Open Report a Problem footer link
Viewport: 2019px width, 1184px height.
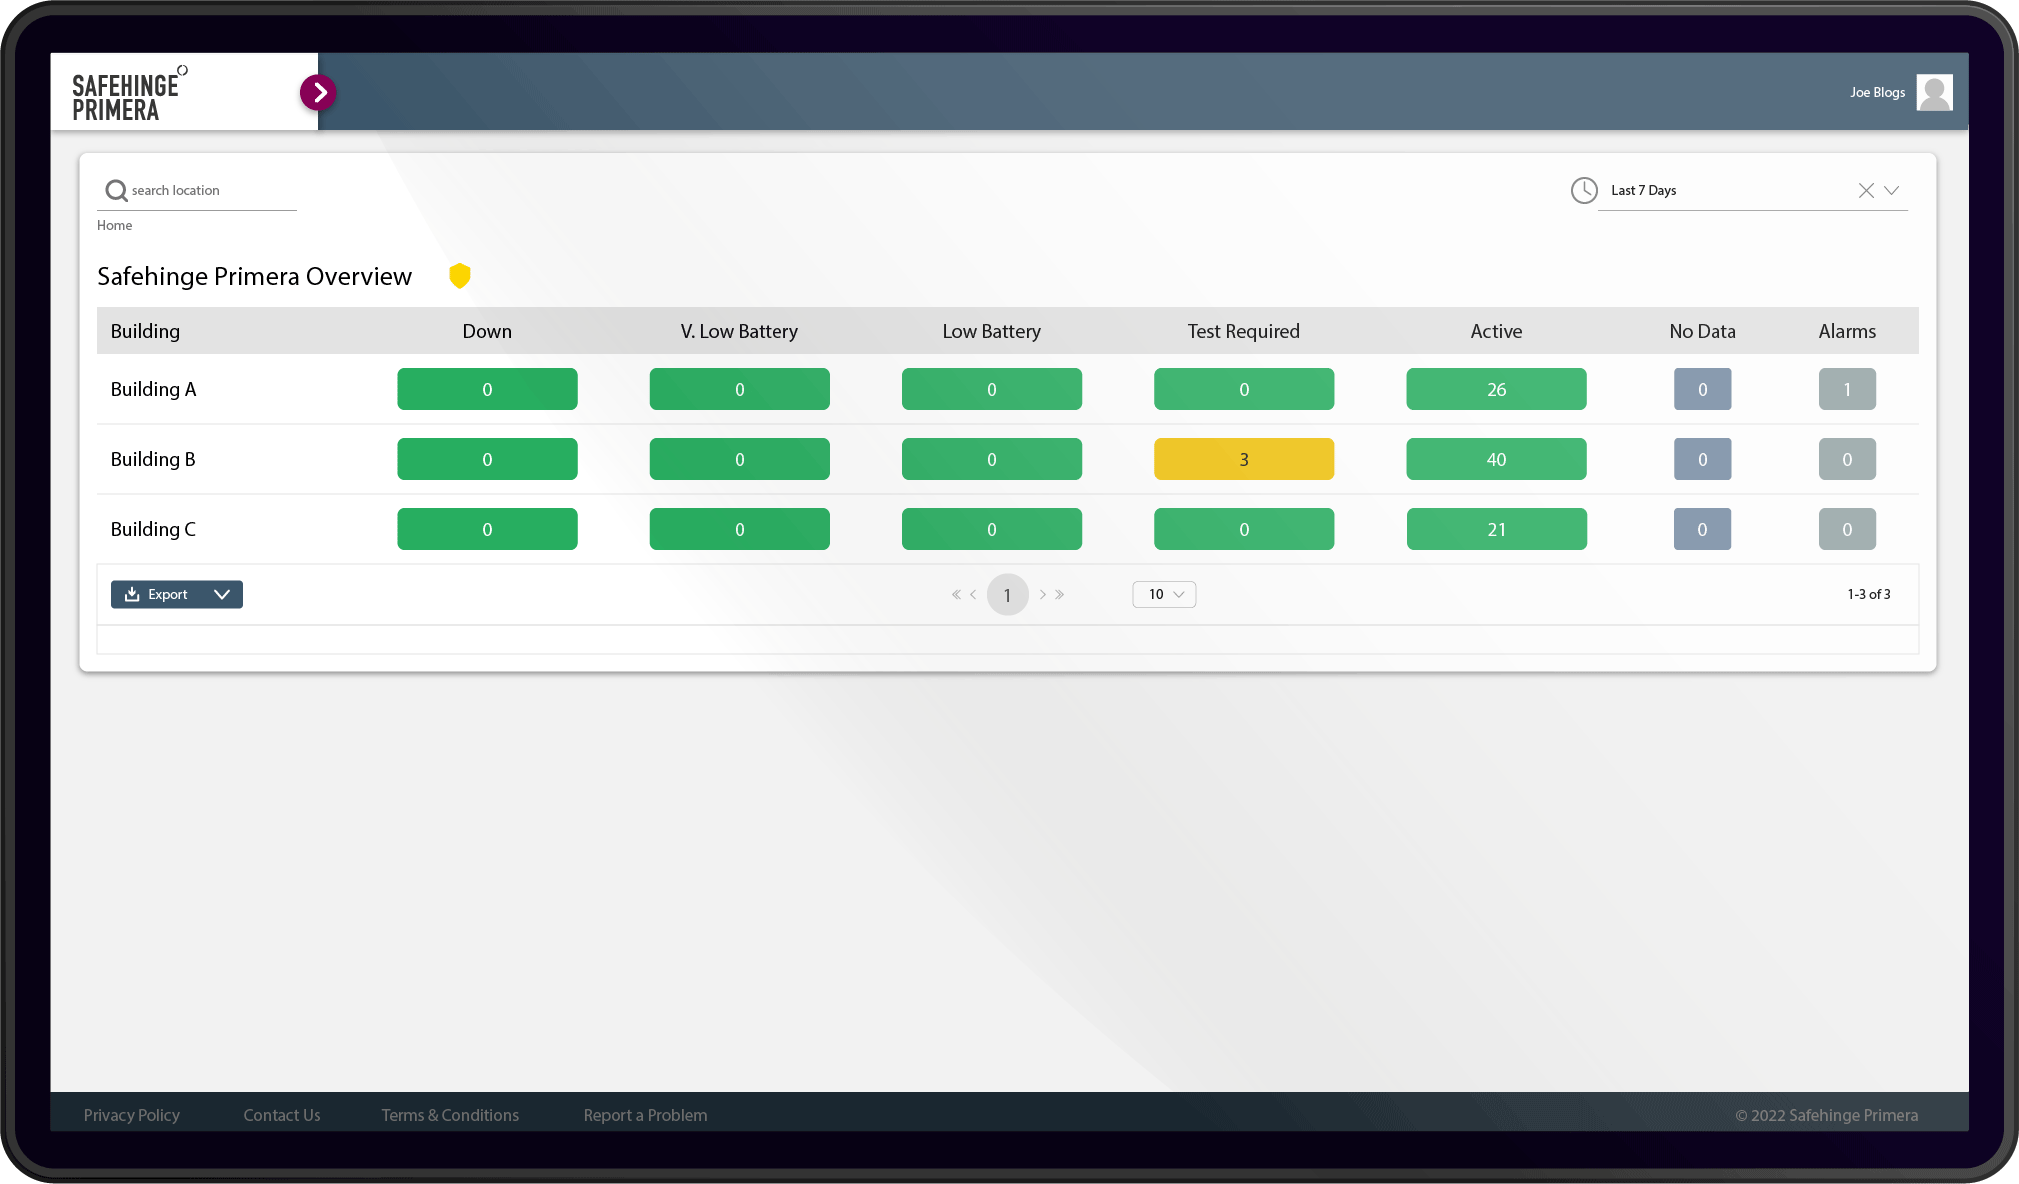pyautogui.click(x=645, y=1115)
